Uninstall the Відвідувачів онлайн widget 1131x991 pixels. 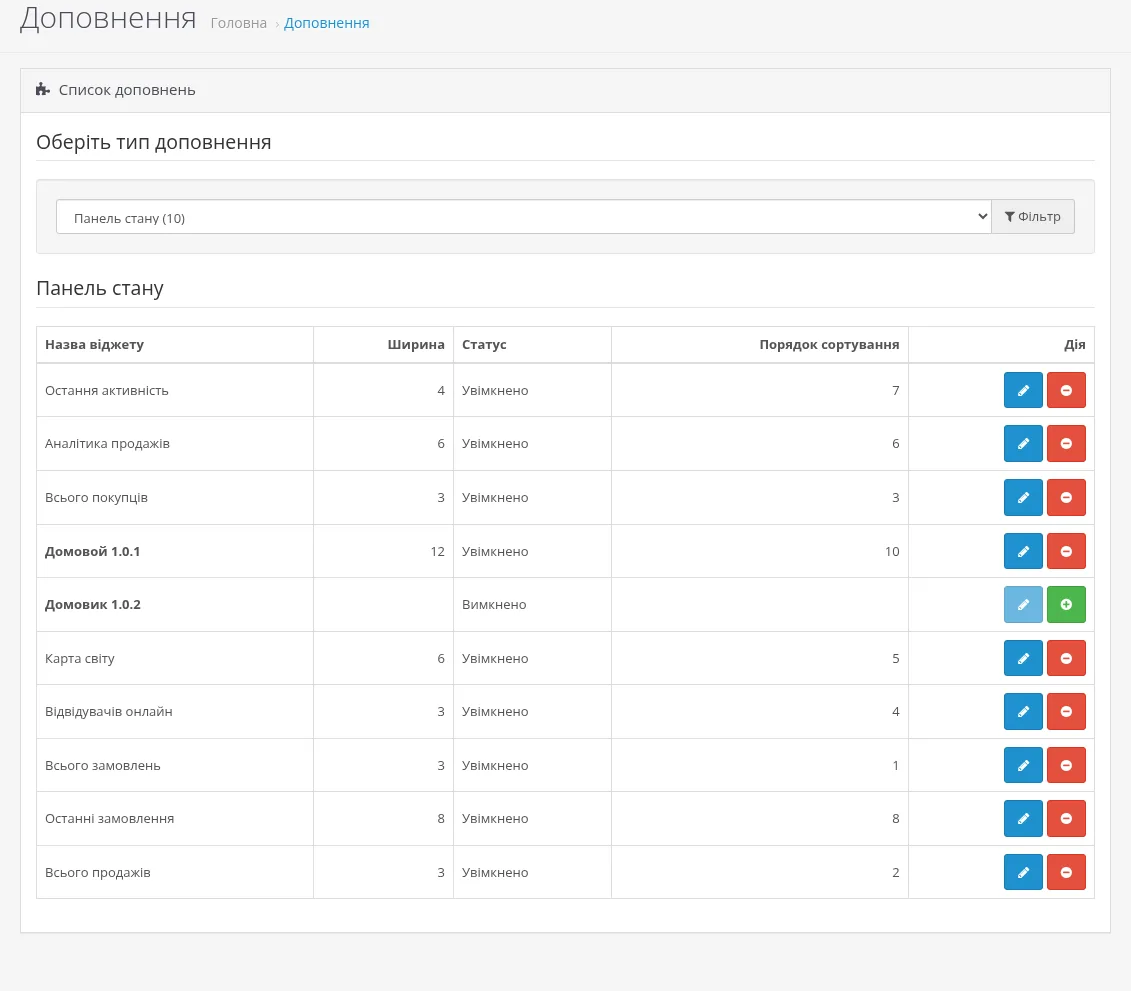coord(1066,712)
